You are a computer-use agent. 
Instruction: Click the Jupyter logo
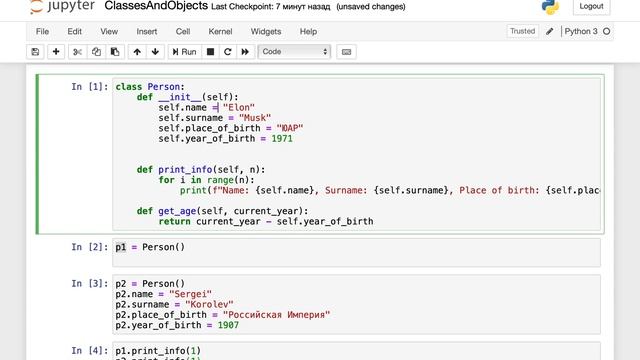click(x=62, y=6)
